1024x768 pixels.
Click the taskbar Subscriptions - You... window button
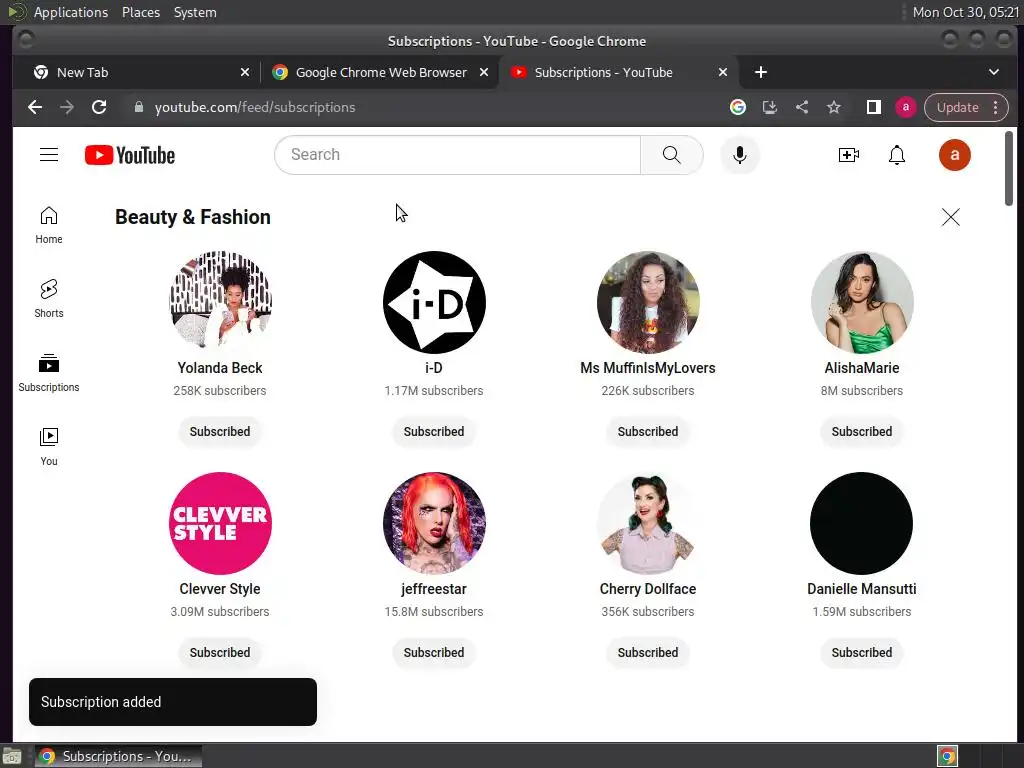[x=118, y=756]
